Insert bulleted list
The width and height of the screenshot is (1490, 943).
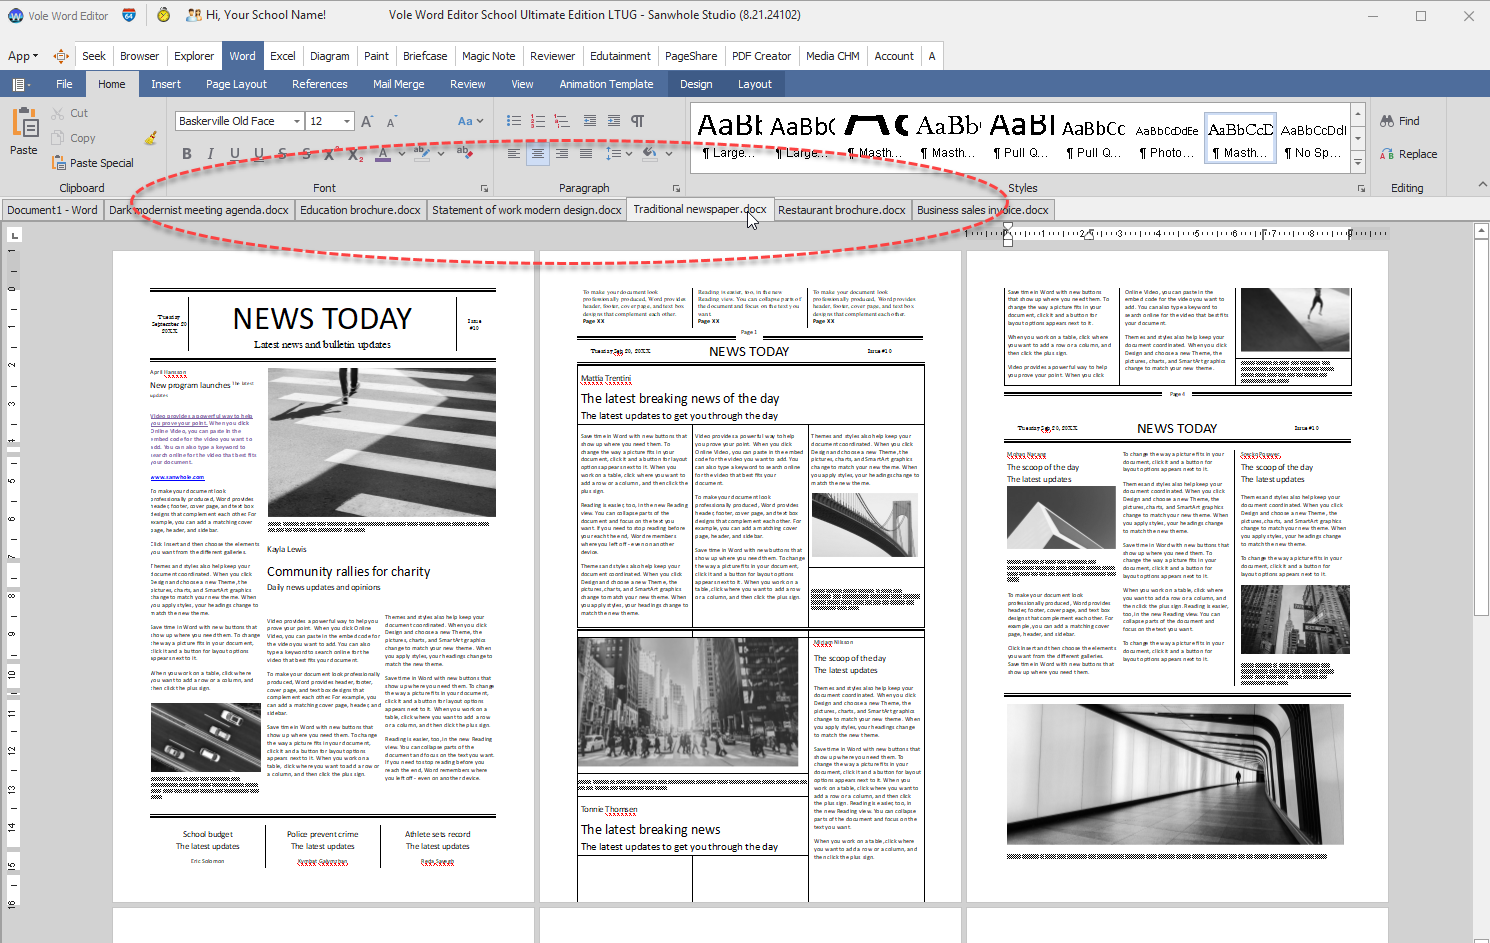click(x=514, y=121)
